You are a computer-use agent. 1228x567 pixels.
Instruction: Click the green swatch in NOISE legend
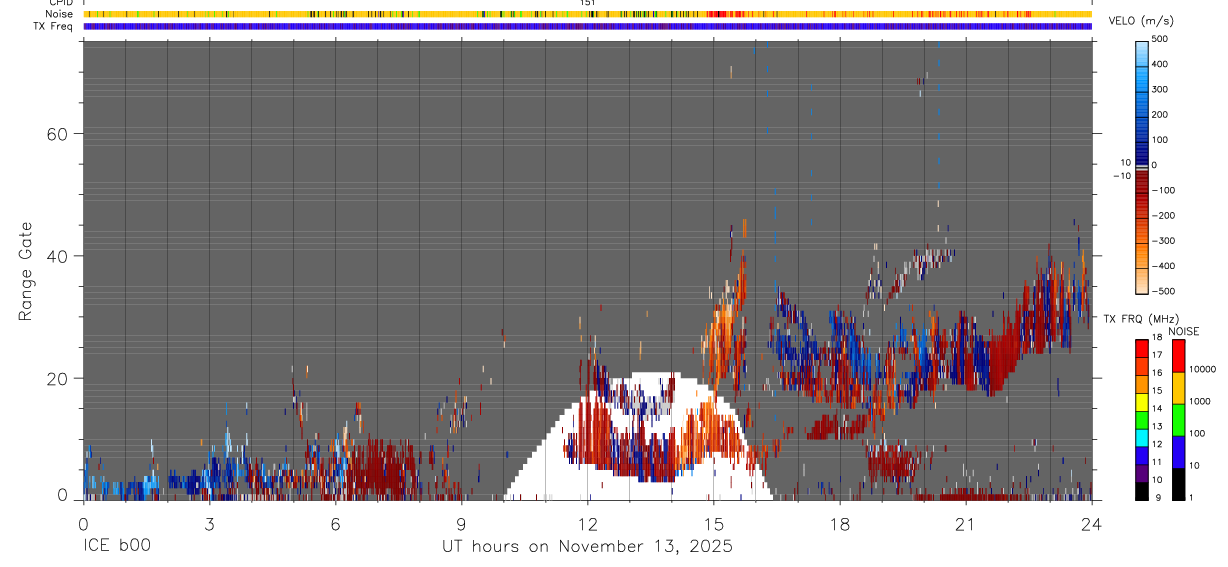(1177, 420)
